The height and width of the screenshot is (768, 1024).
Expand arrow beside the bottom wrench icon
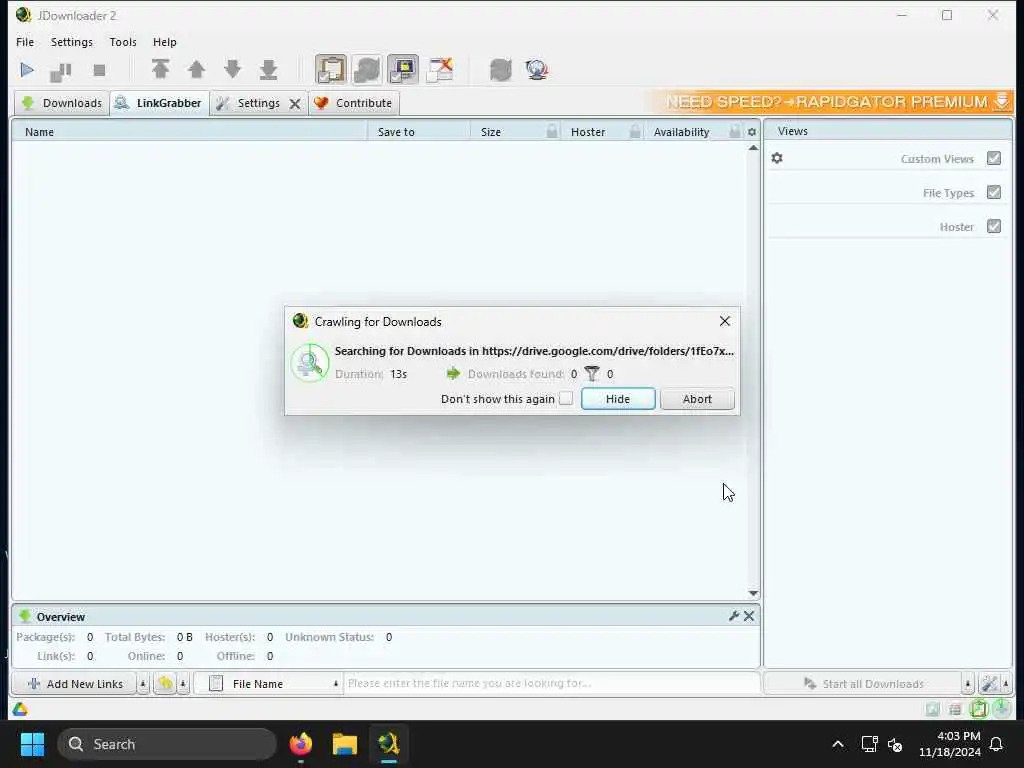click(x=1006, y=684)
